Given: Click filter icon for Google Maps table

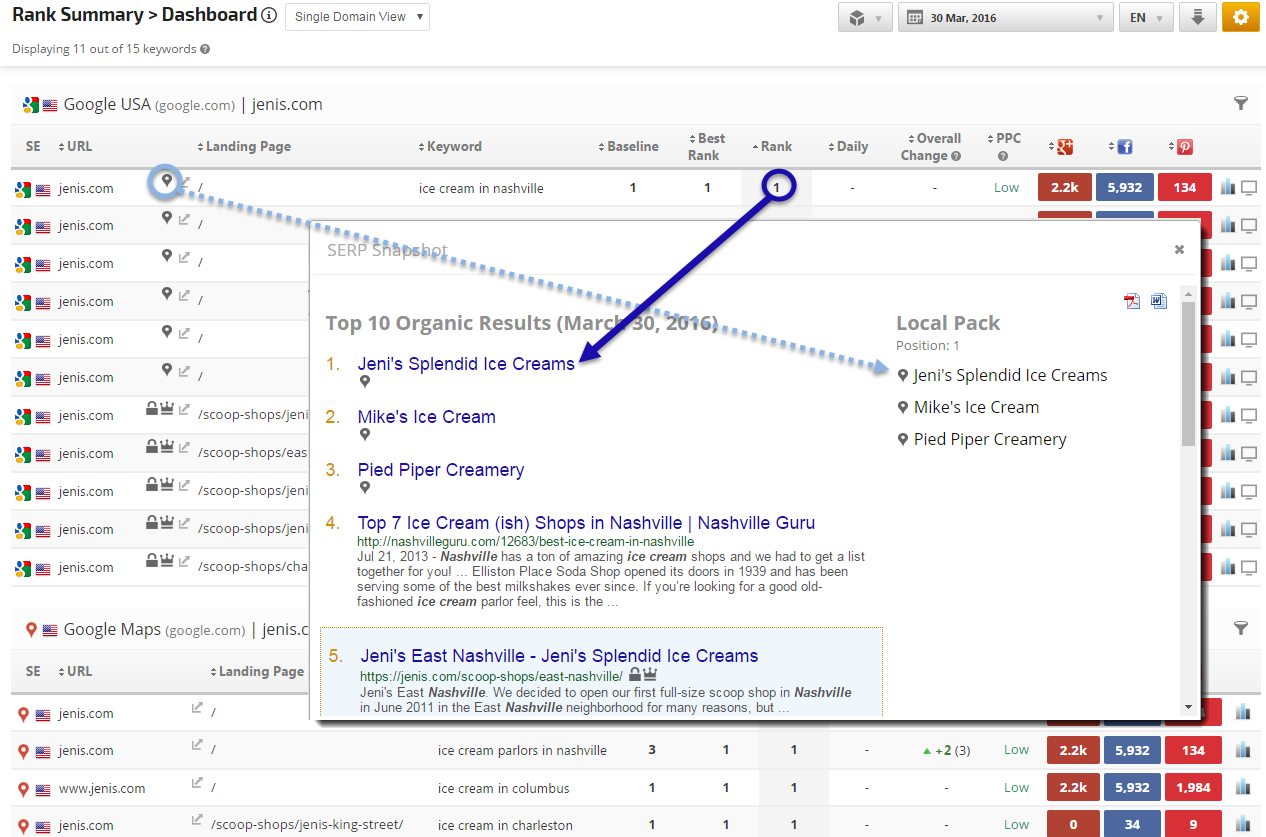Looking at the screenshot, I should pos(1241,628).
